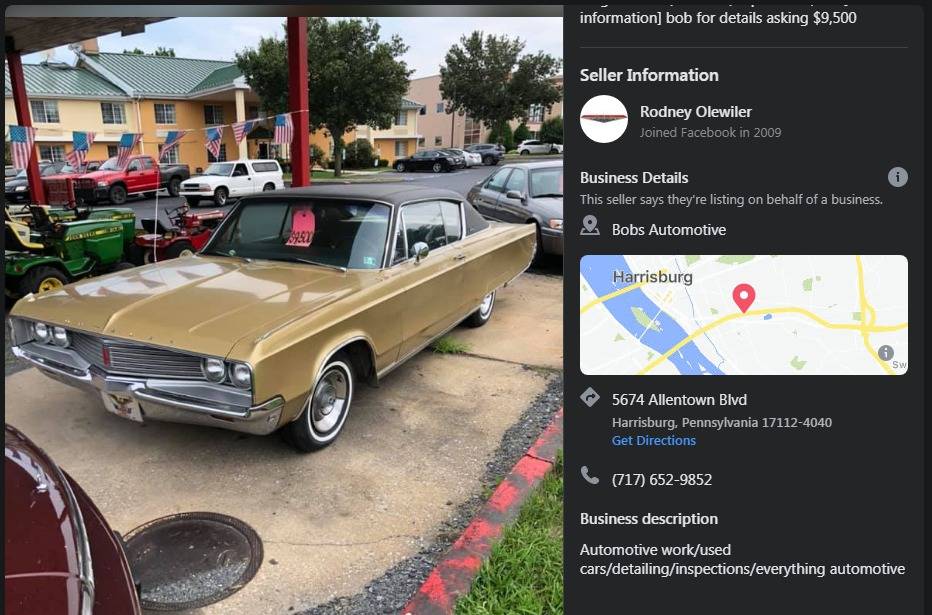Click the Bobs Automotive location pin icon

(590, 226)
